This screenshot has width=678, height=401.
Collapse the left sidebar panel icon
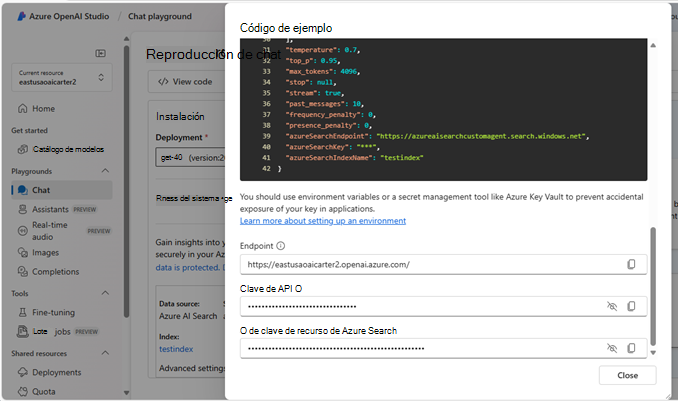coord(100,53)
